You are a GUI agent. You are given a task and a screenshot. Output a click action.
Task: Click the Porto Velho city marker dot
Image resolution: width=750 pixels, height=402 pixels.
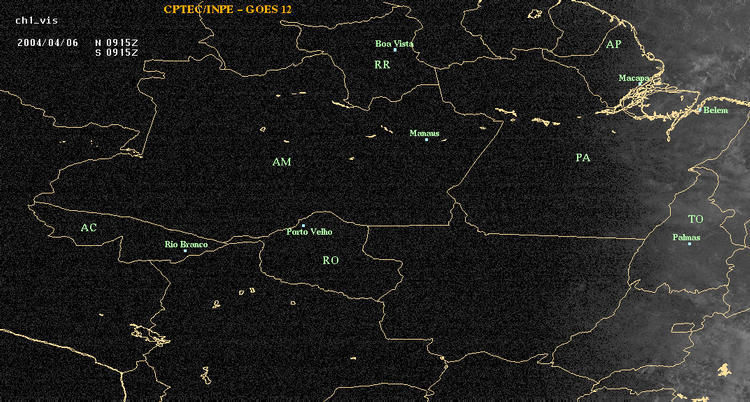(x=303, y=225)
